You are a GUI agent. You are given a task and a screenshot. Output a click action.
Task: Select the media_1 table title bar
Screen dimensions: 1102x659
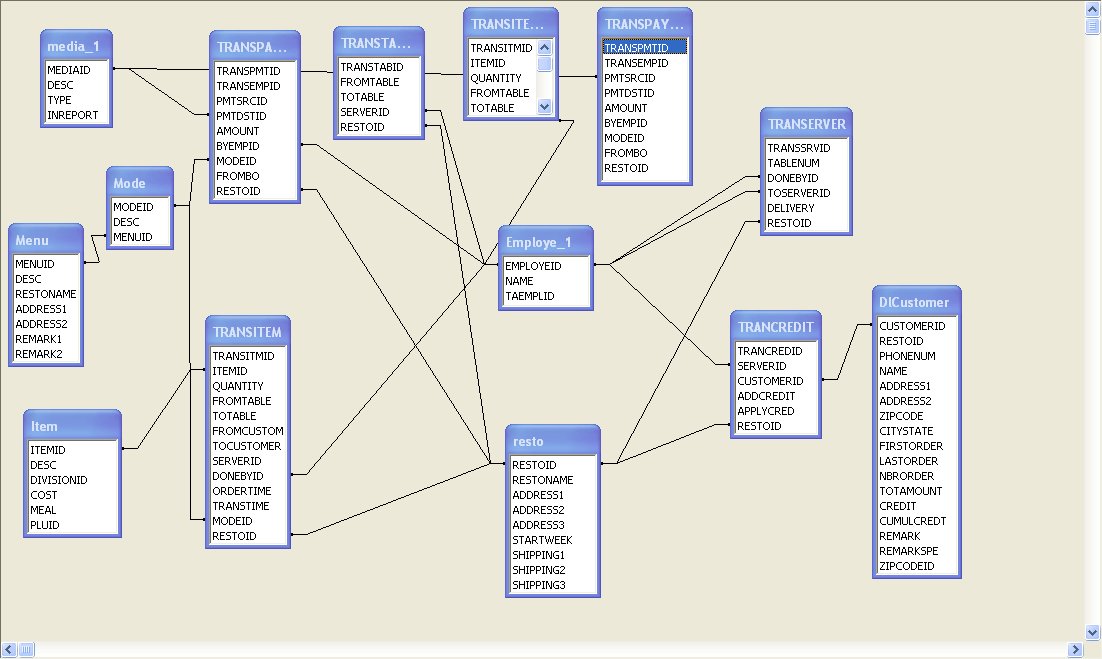coord(76,46)
